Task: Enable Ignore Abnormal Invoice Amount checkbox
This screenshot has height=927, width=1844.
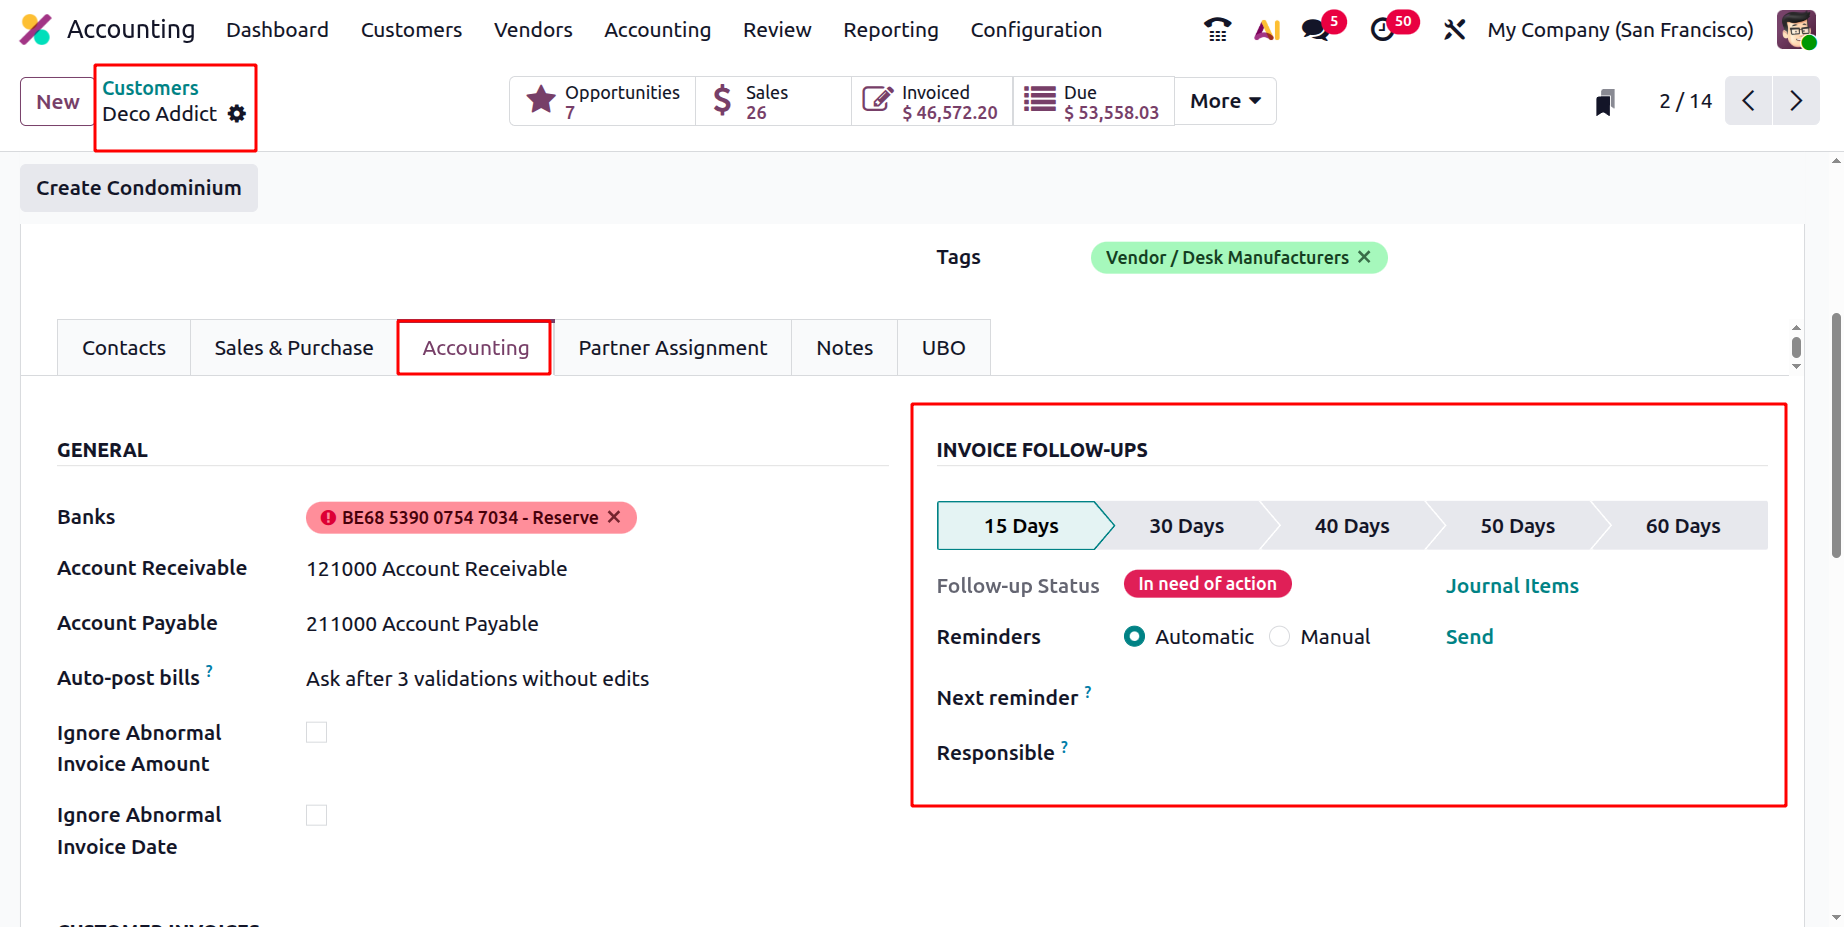Action: tap(316, 733)
